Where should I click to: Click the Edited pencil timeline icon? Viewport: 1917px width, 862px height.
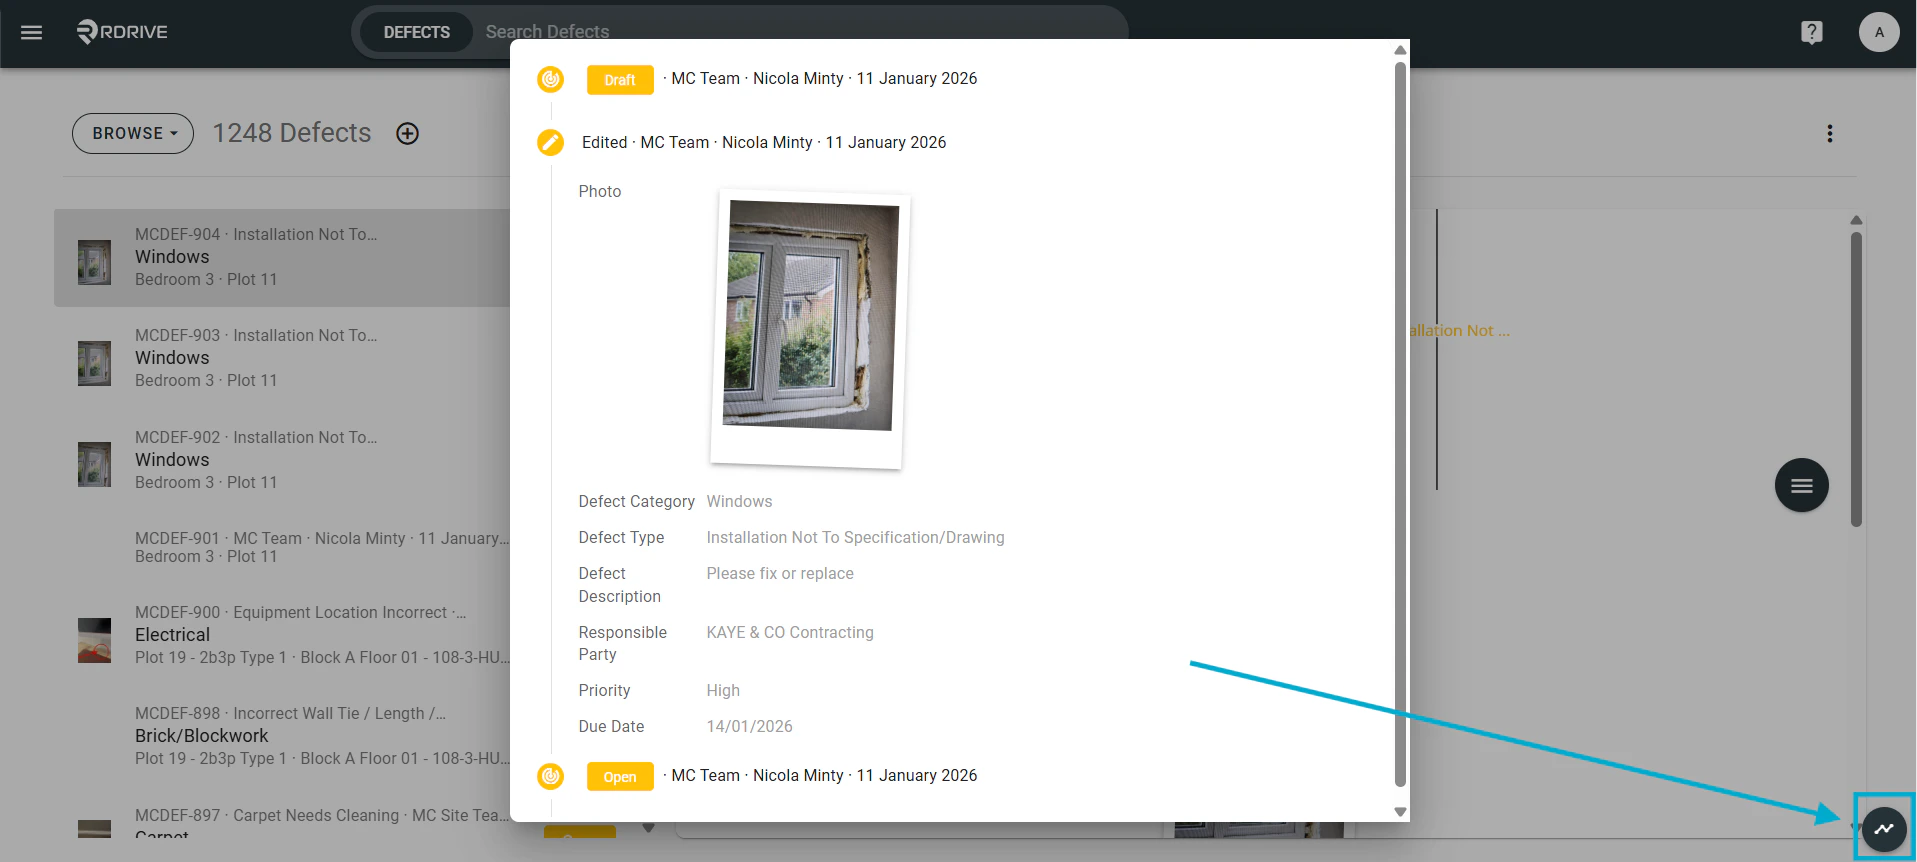point(550,143)
